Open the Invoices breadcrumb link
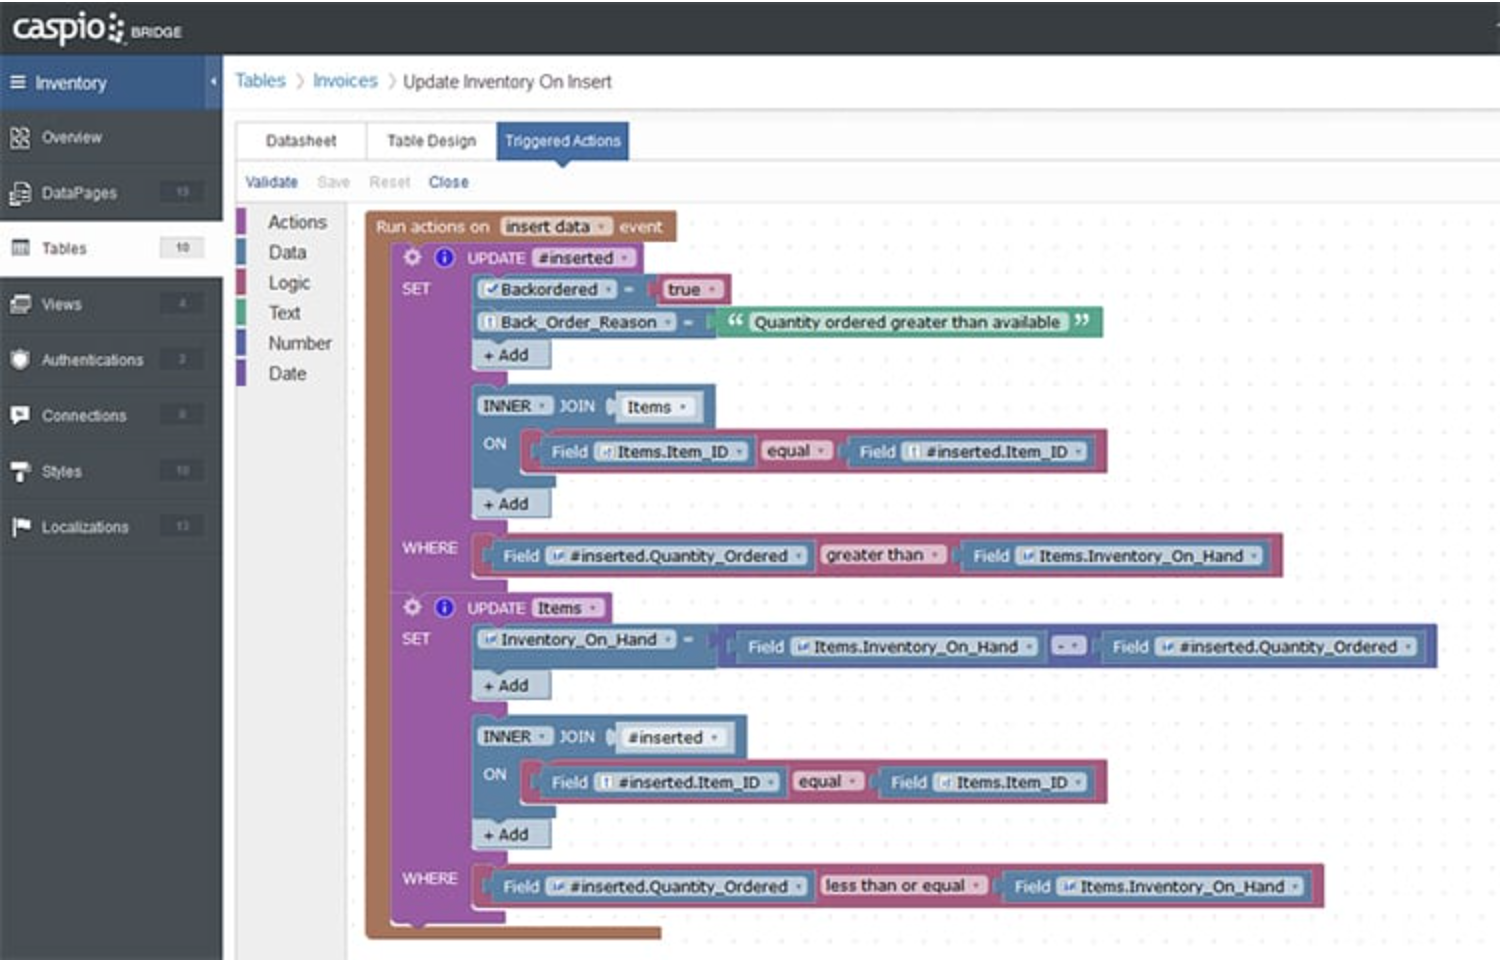Viewport: 1504px width, 960px height. (x=343, y=81)
